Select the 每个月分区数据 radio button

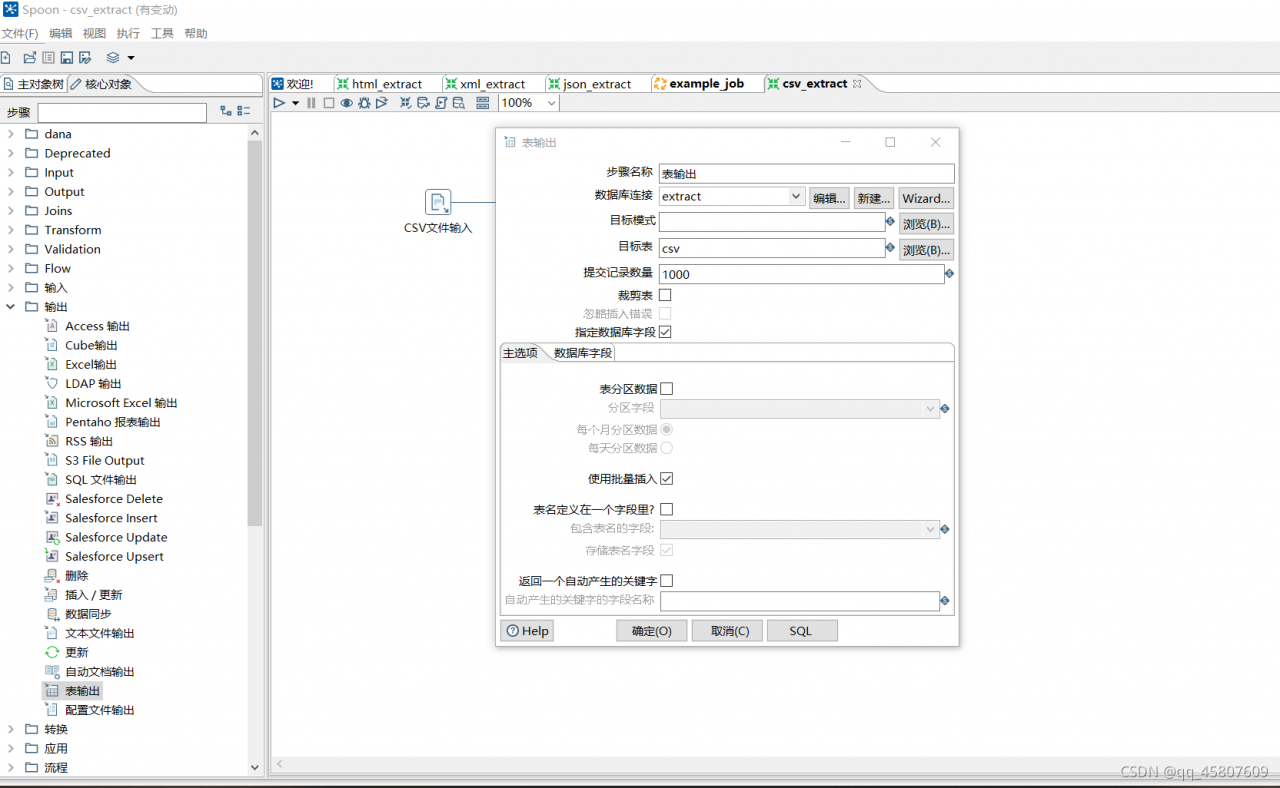tap(667, 429)
